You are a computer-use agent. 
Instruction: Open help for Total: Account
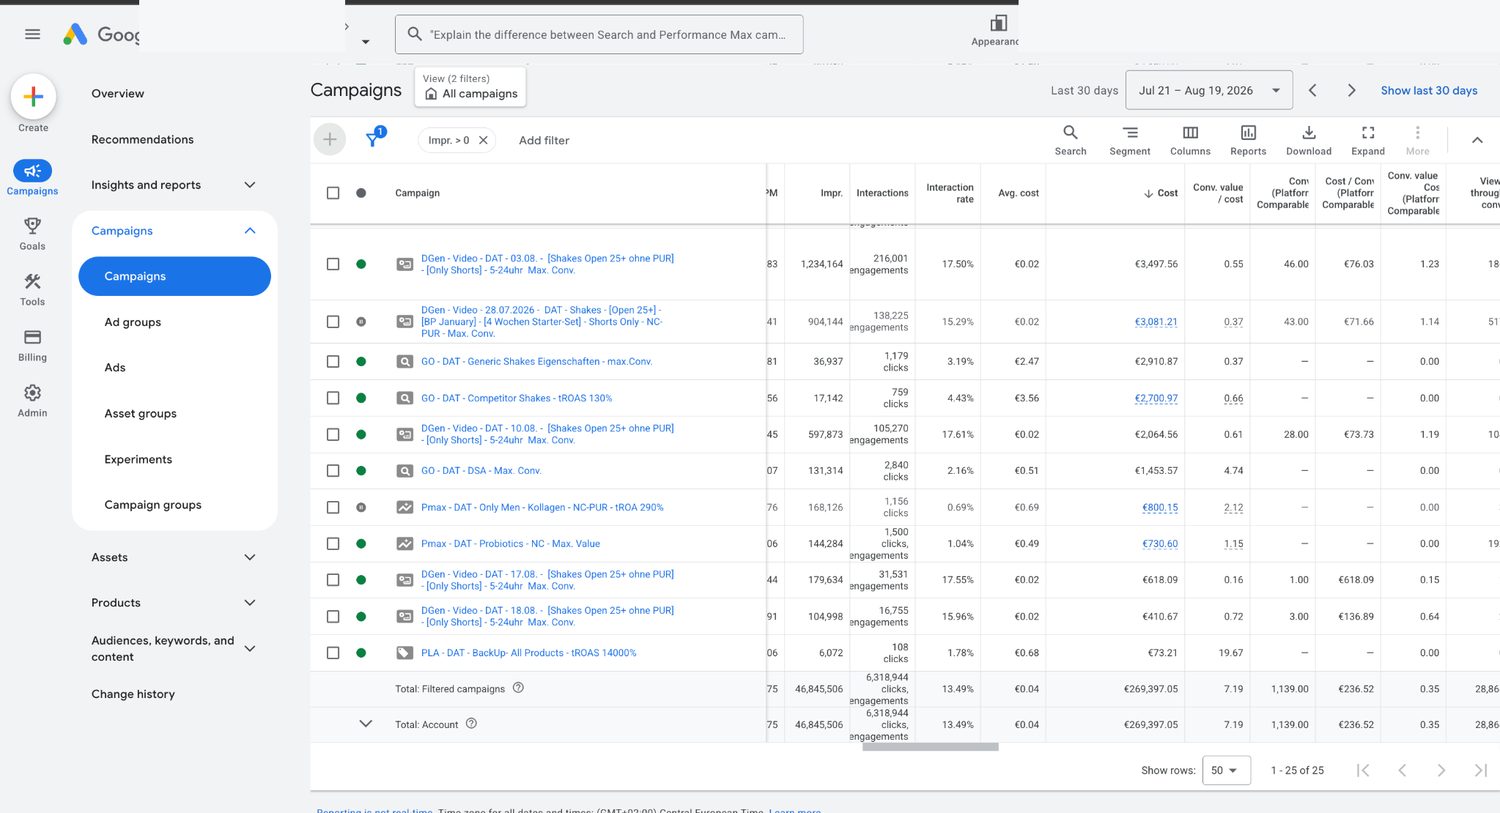tap(471, 723)
